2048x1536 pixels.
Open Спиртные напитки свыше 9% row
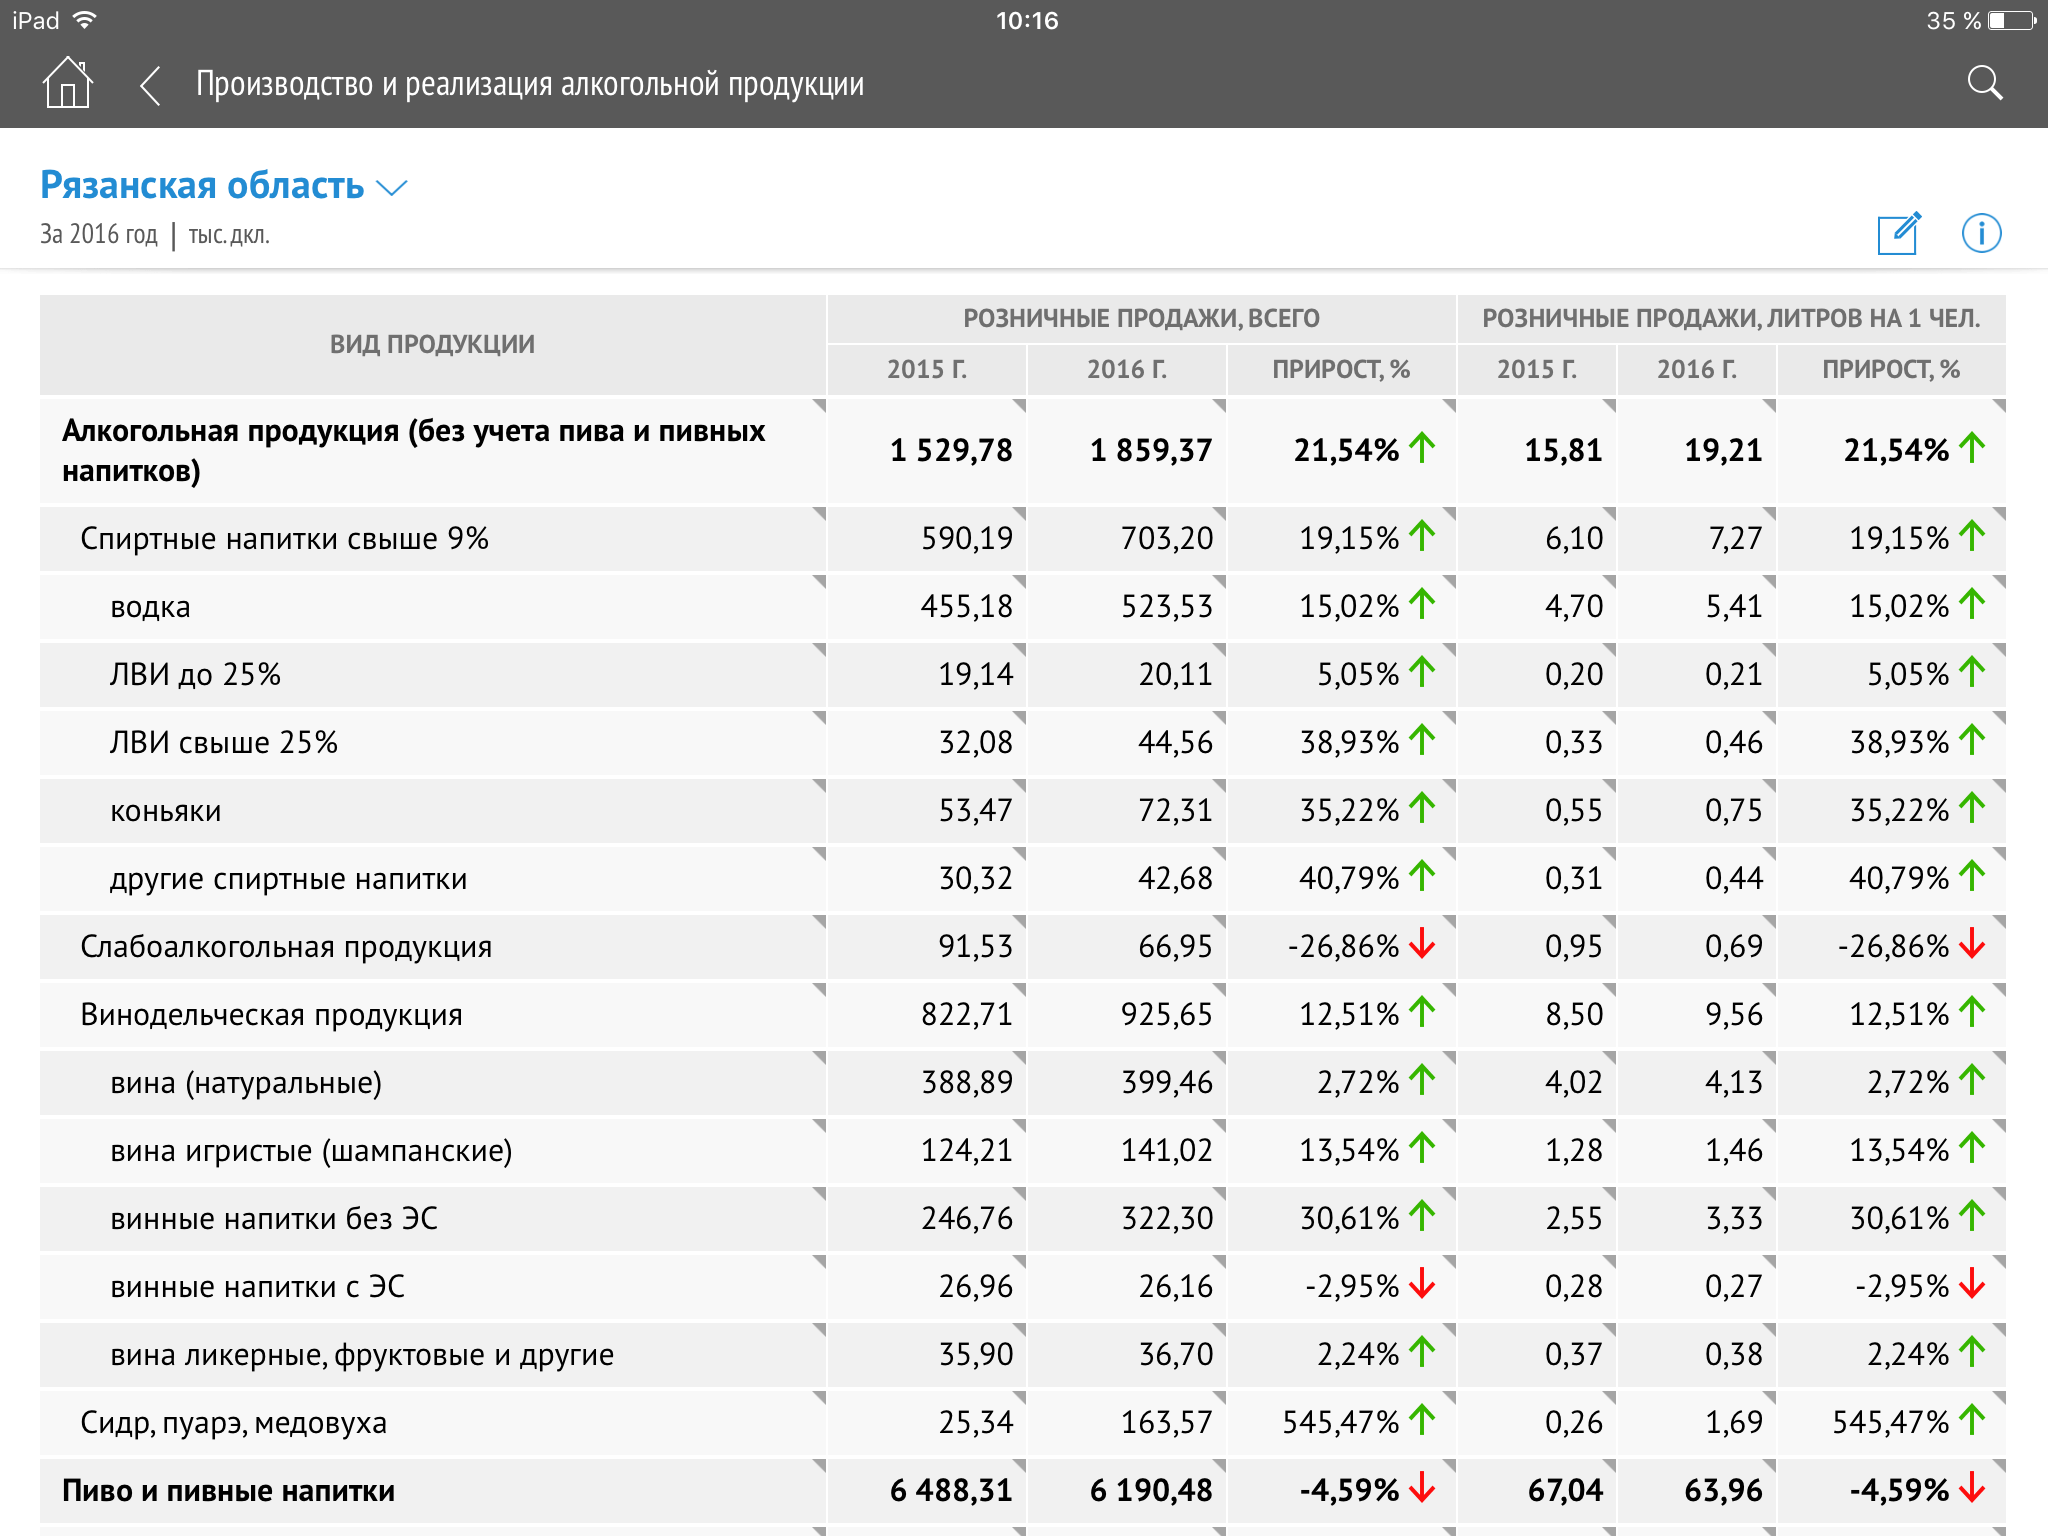coord(284,539)
